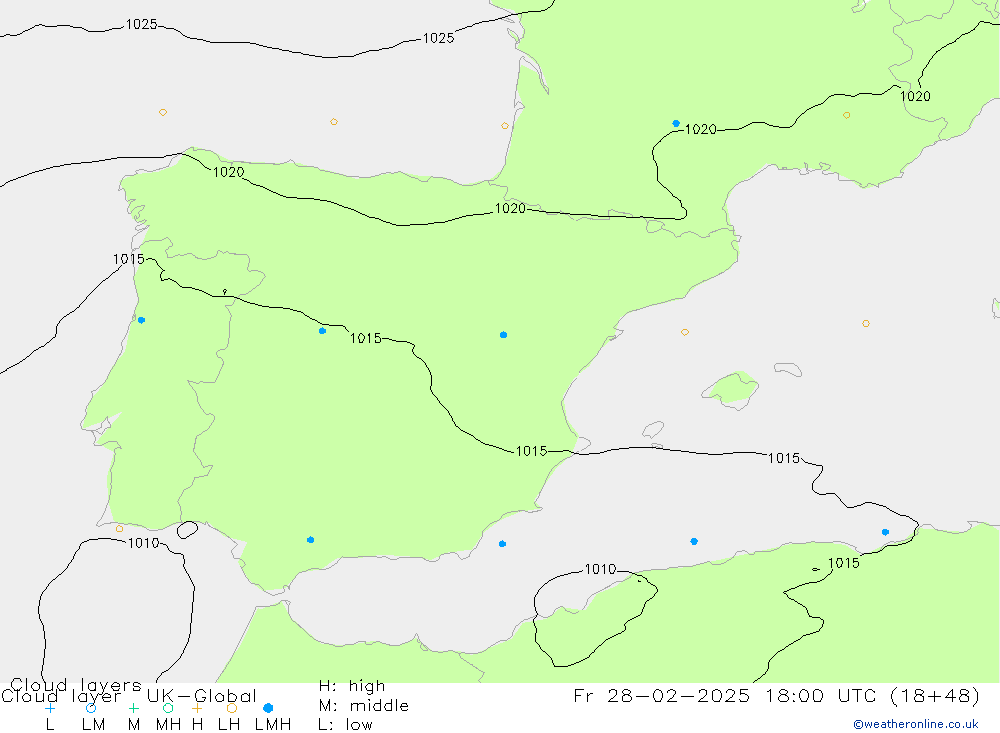
Task: Click the forecast date Fr 28-02-2025 18:00 UTC
Action: point(726,695)
